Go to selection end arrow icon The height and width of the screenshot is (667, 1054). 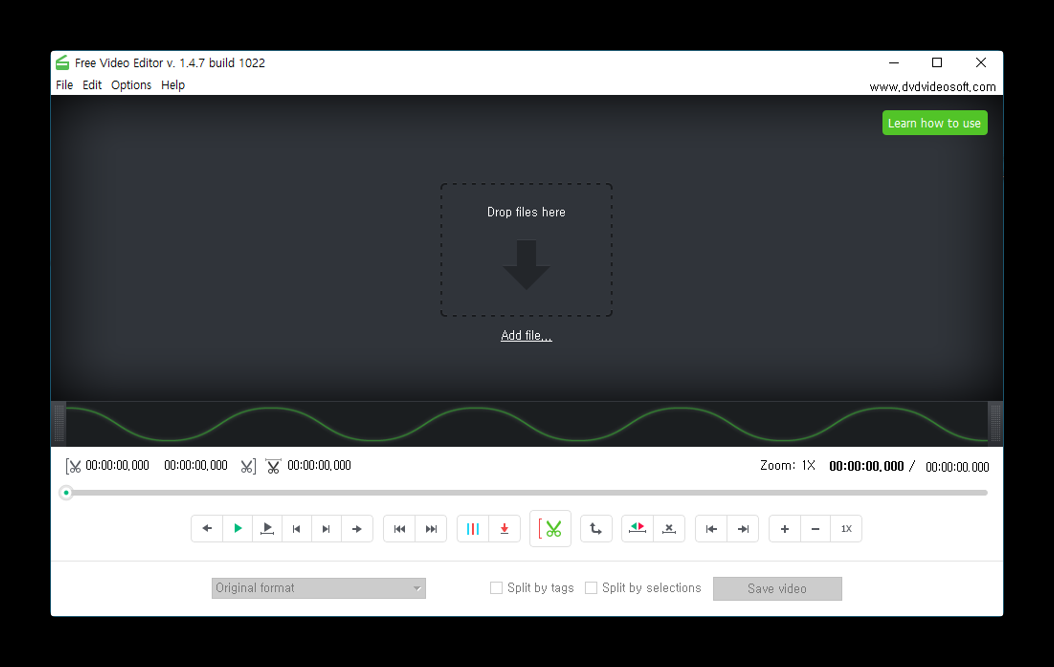pyautogui.click(x=743, y=528)
